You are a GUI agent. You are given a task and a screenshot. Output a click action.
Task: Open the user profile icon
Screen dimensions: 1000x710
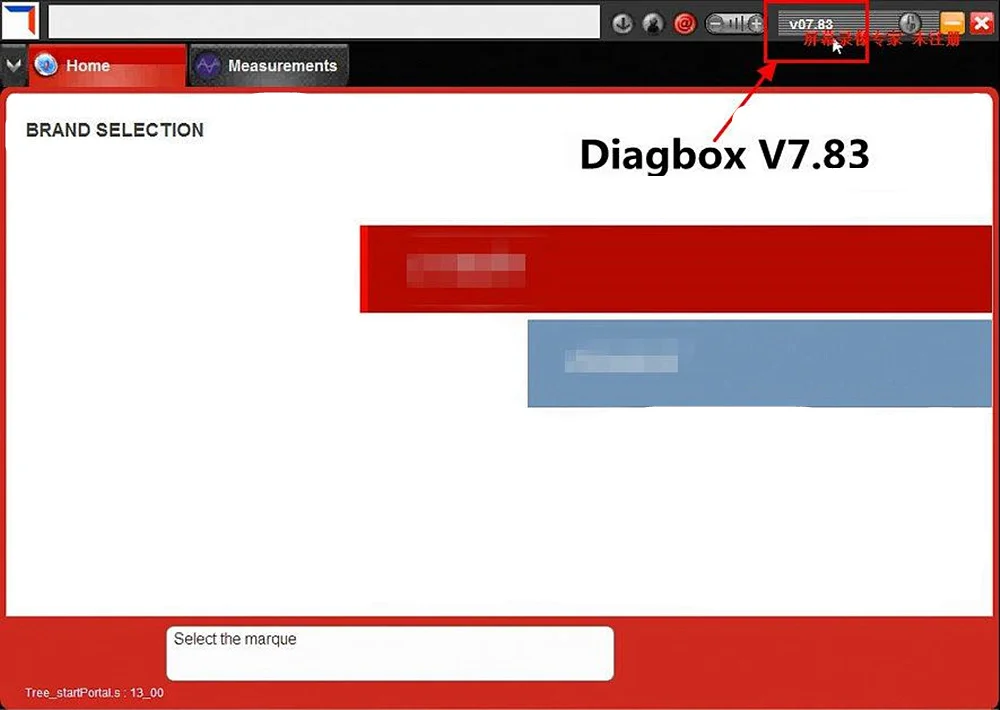tap(652, 24)
